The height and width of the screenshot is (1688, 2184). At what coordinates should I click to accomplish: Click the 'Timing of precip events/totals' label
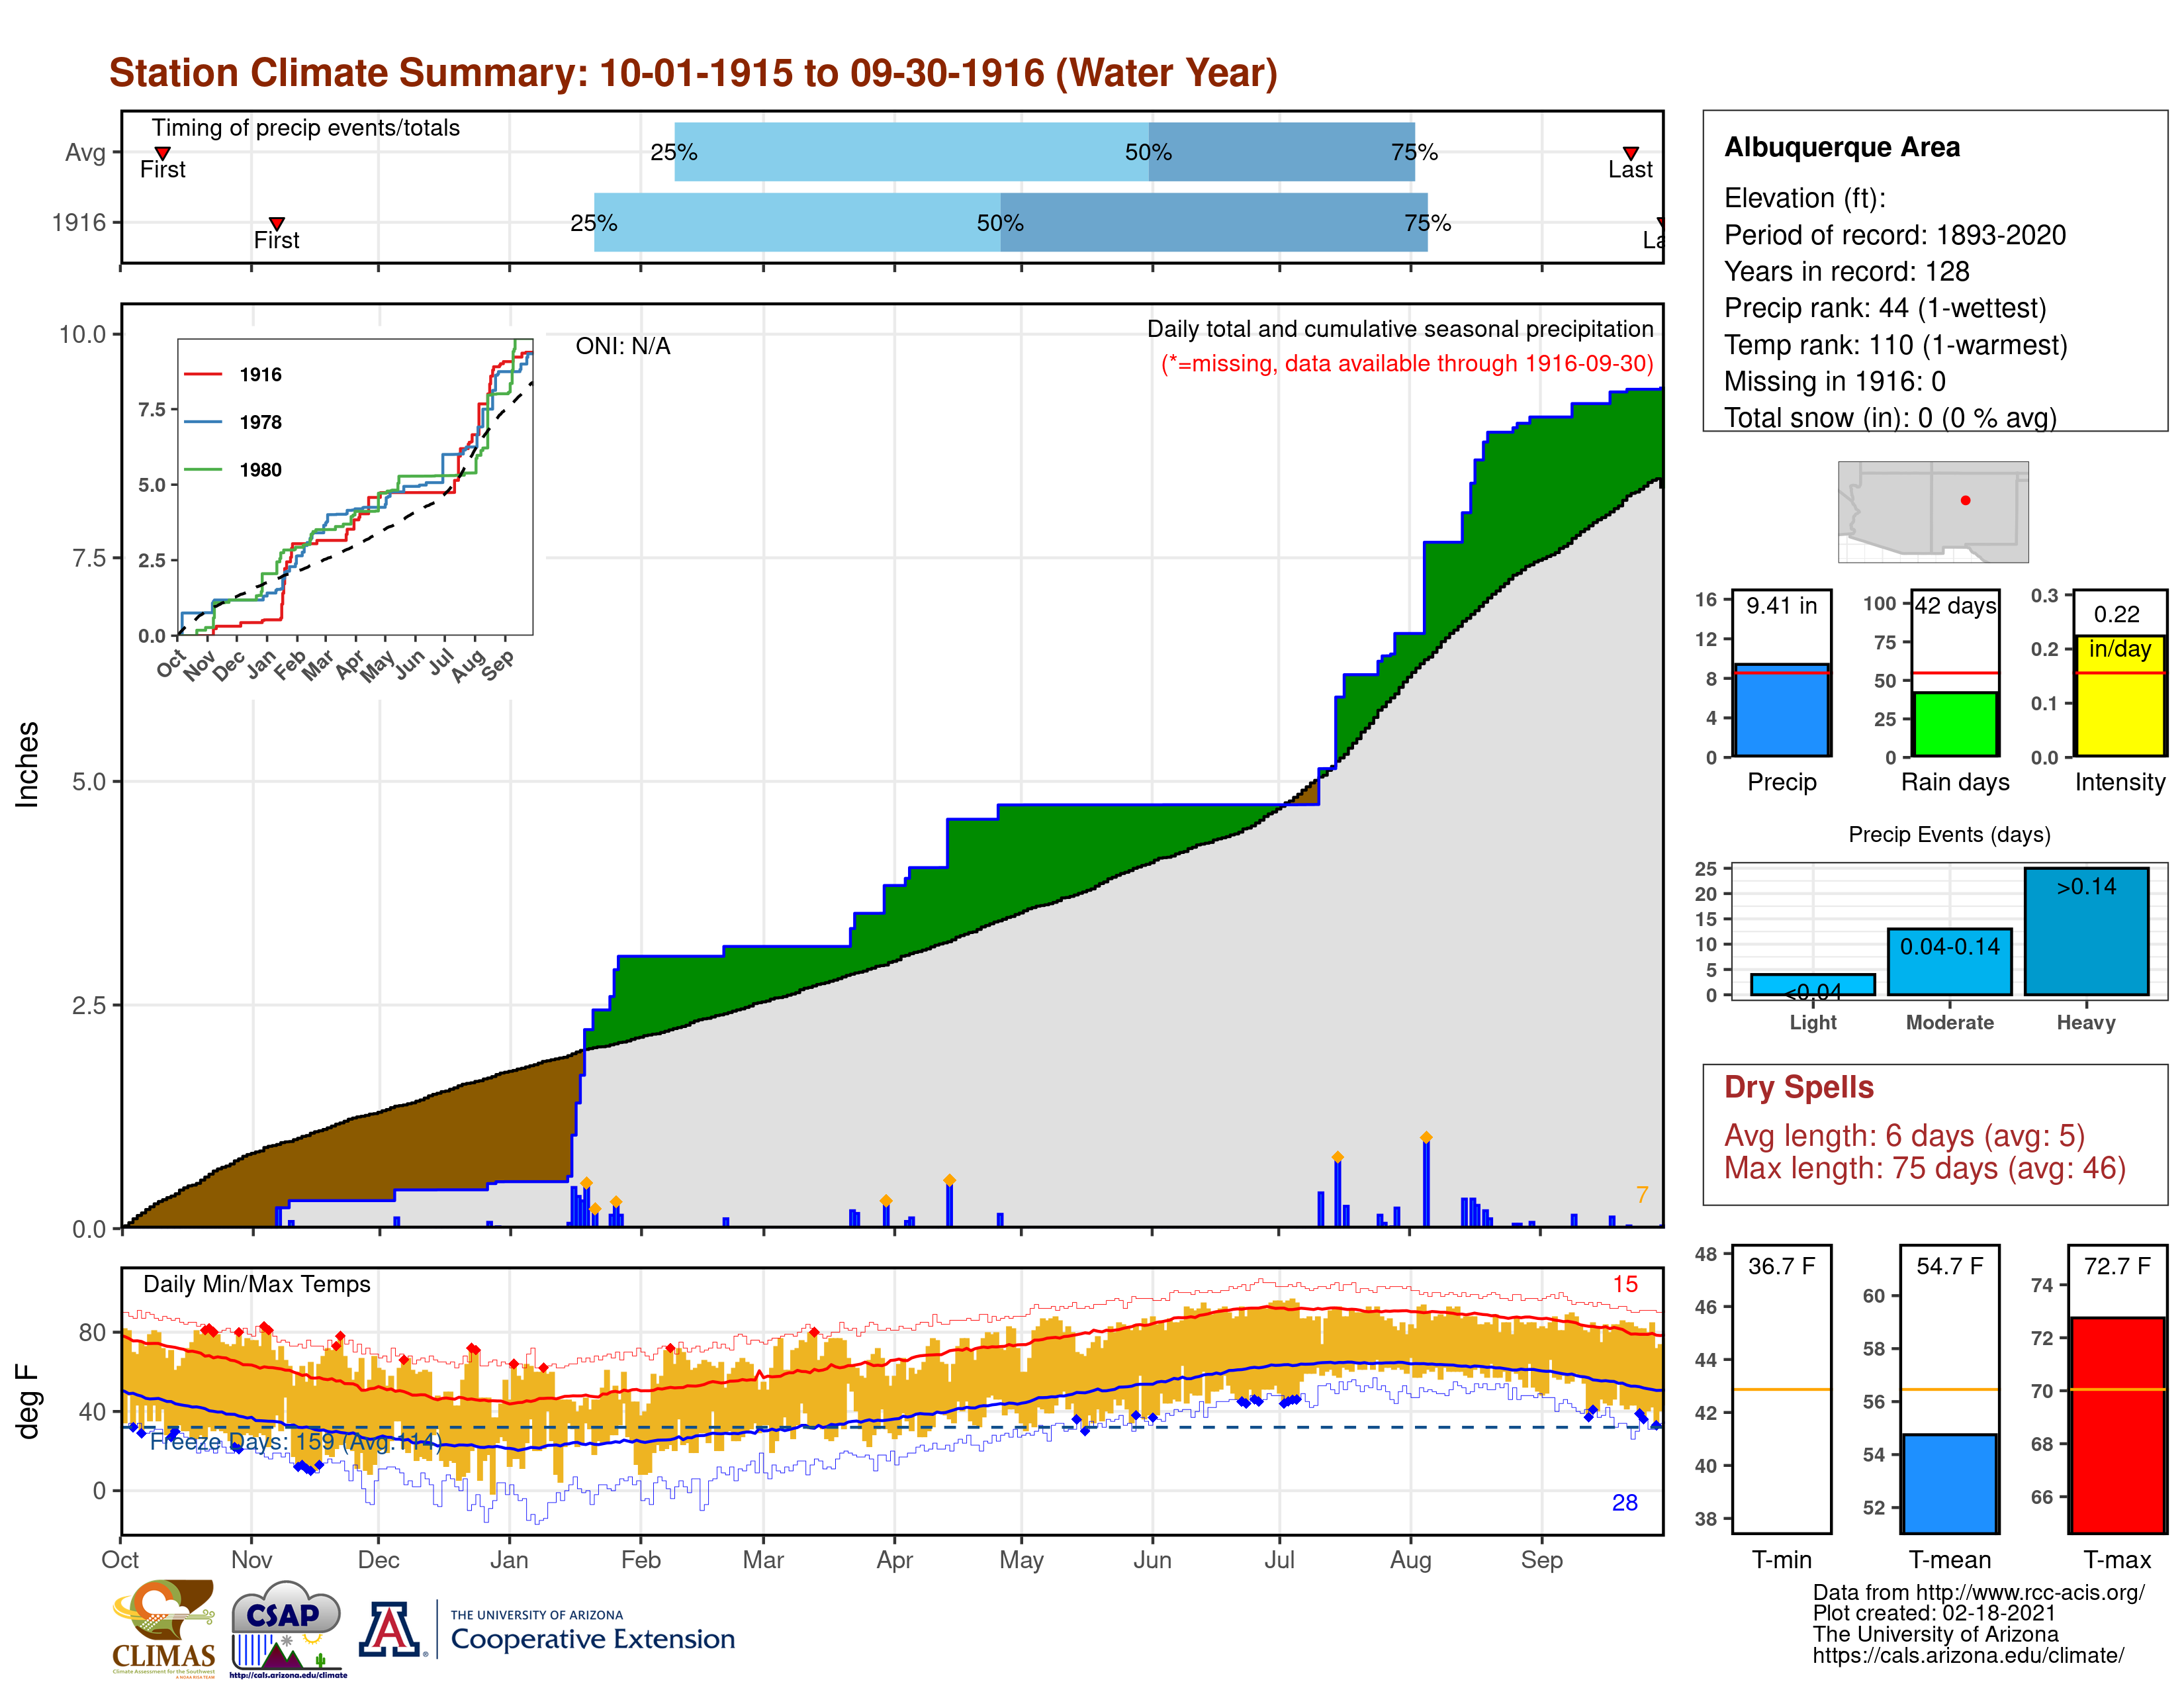click(306, 128)
